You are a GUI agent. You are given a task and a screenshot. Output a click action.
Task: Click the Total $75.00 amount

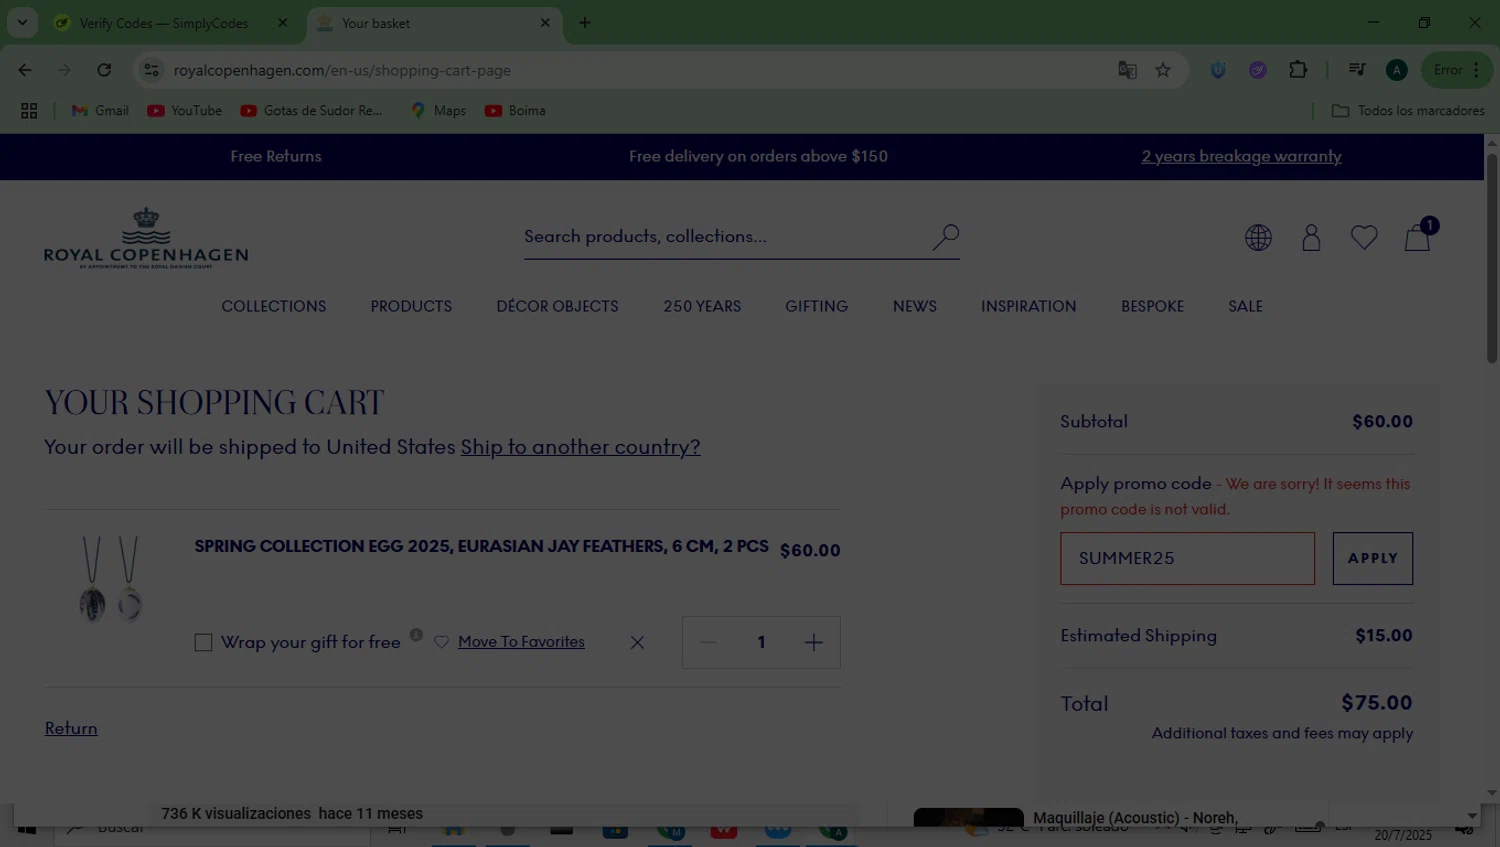1376,703
